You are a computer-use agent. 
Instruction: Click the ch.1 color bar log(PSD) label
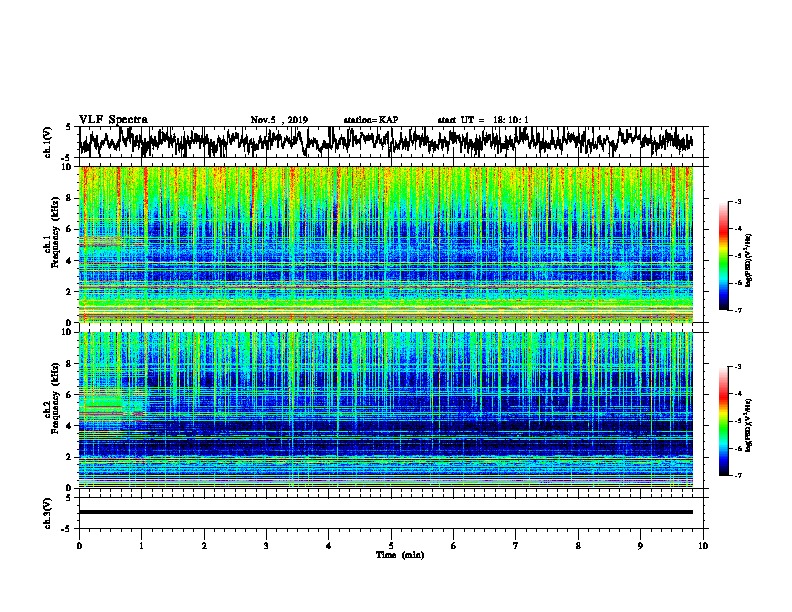749,259
